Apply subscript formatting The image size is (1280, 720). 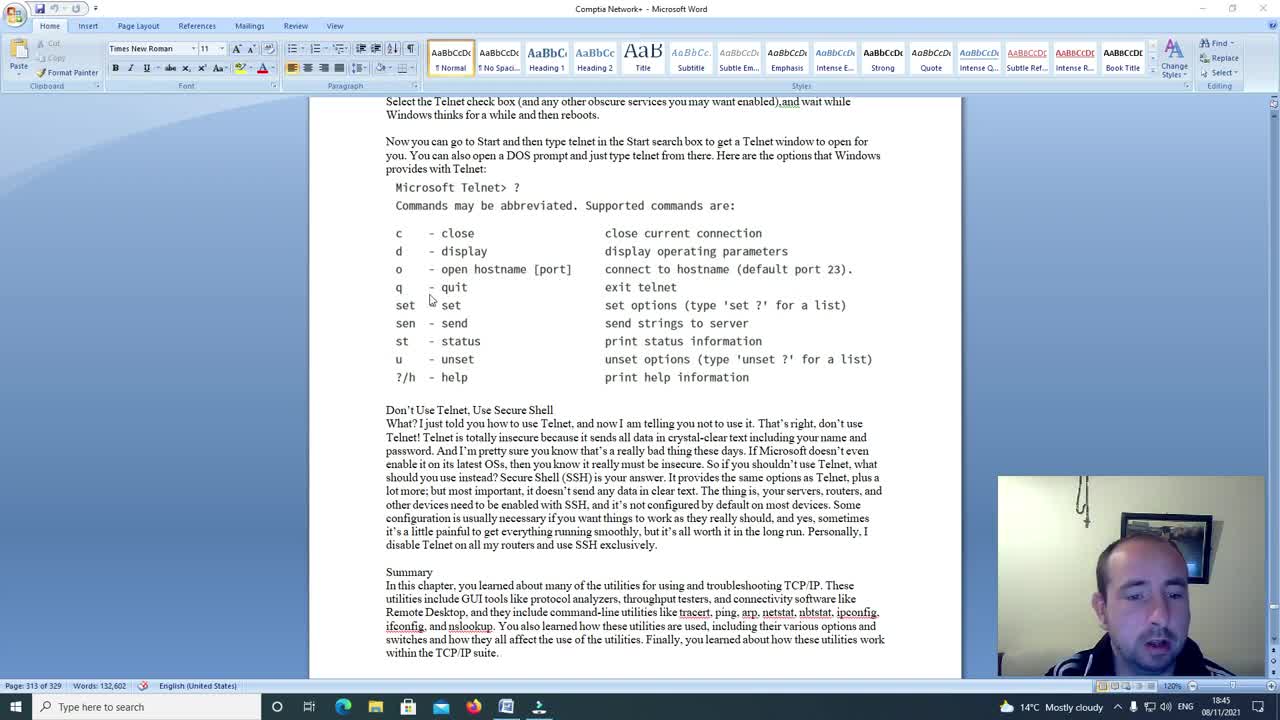pyautogui.click(x=186, y=68)
